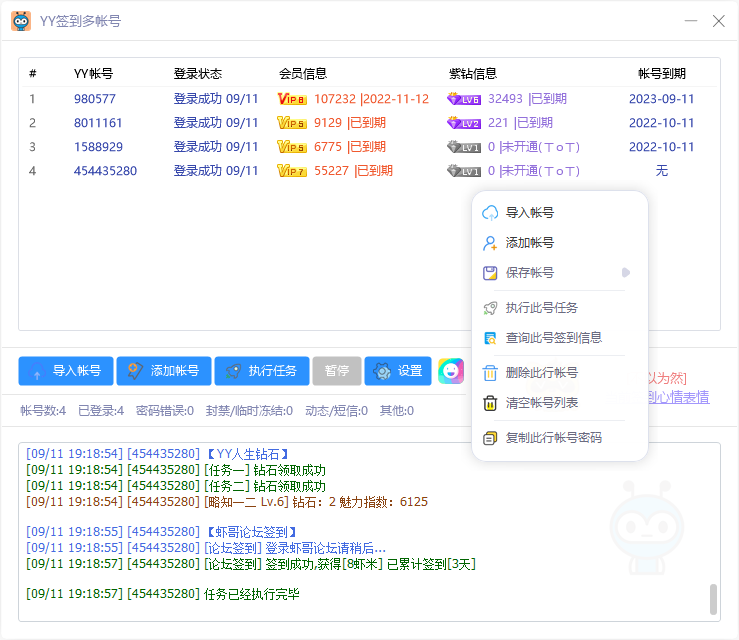Viewport: 739px width, 640px height.
Task: Click the VIP5 badge for account 8011161
Action: (292, 123)
